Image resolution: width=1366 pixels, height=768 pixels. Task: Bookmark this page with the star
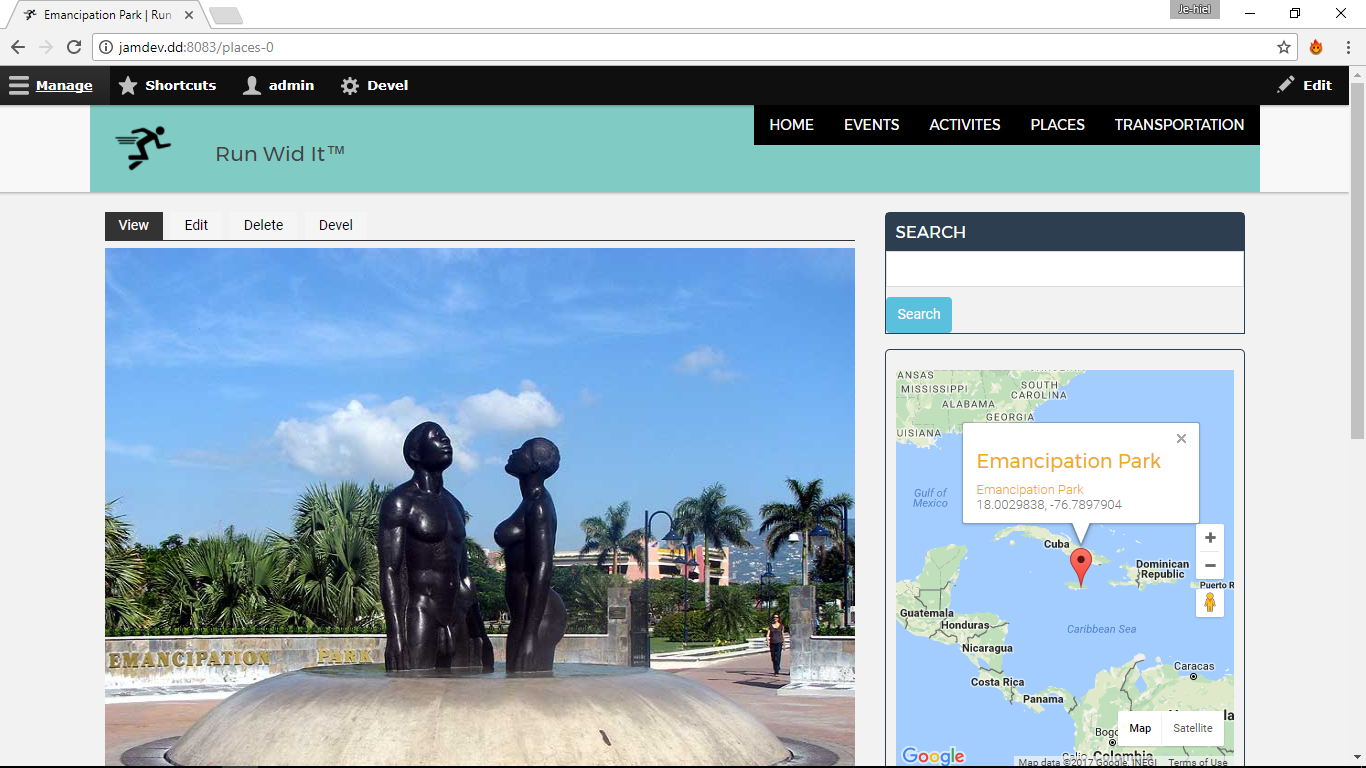click(1284, 47)
